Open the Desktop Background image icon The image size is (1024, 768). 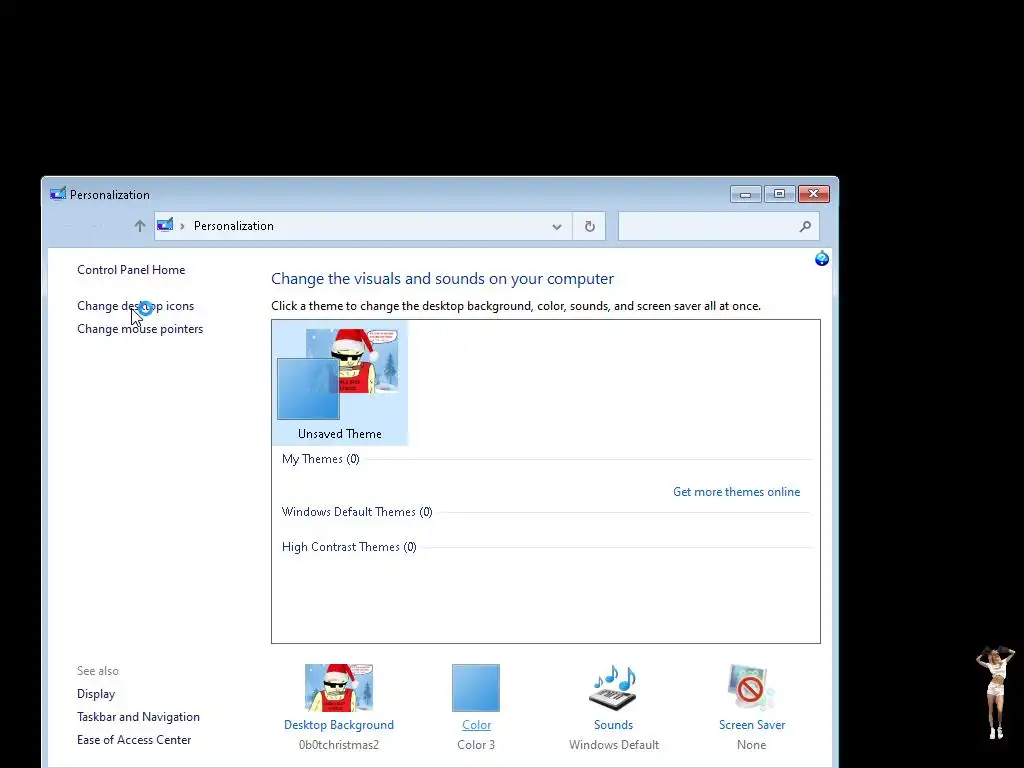(x=338, y=688)
